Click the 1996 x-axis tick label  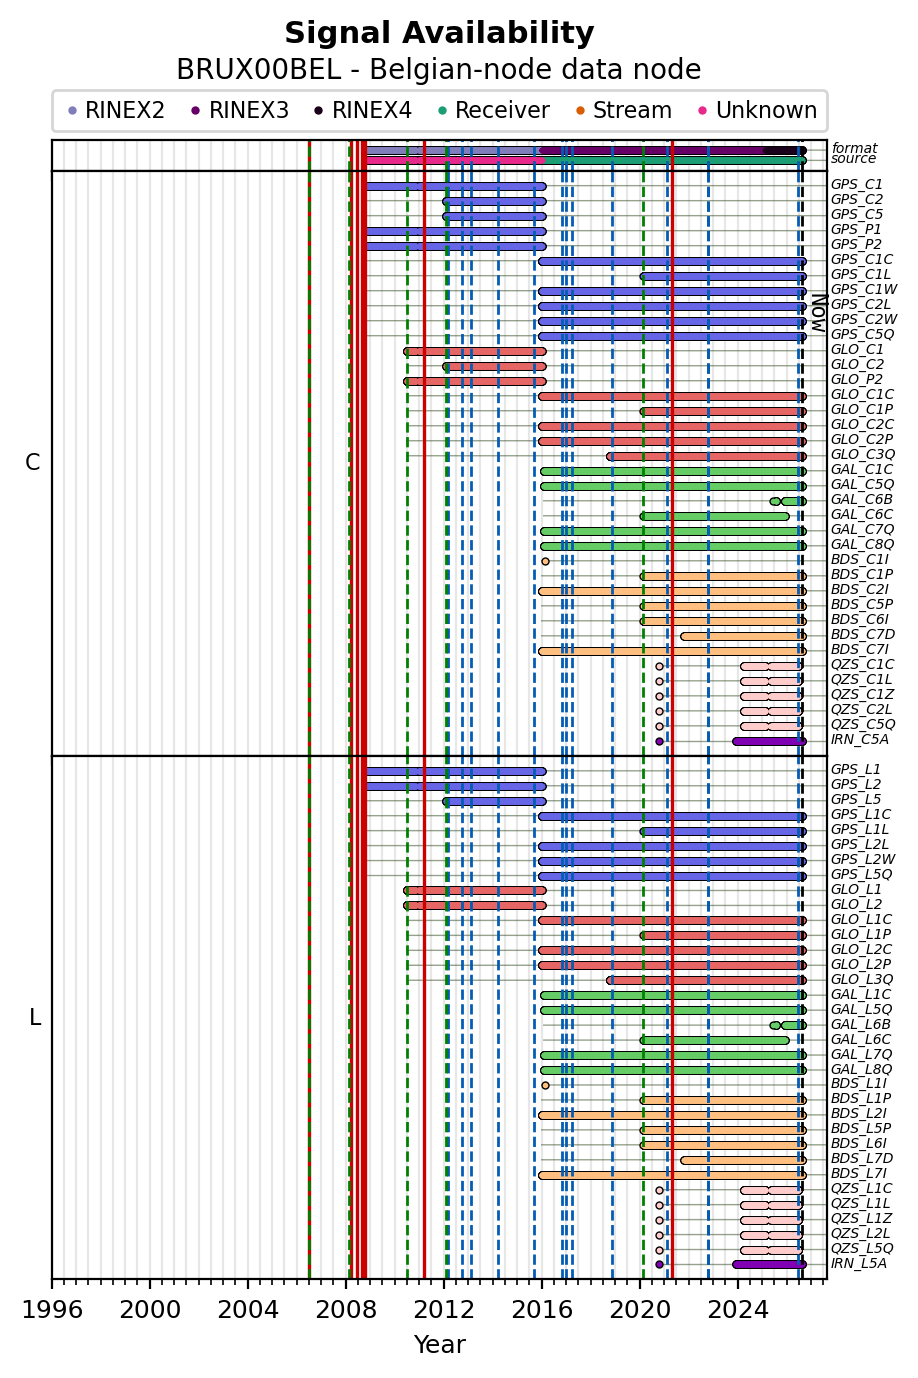(52, 1309)
